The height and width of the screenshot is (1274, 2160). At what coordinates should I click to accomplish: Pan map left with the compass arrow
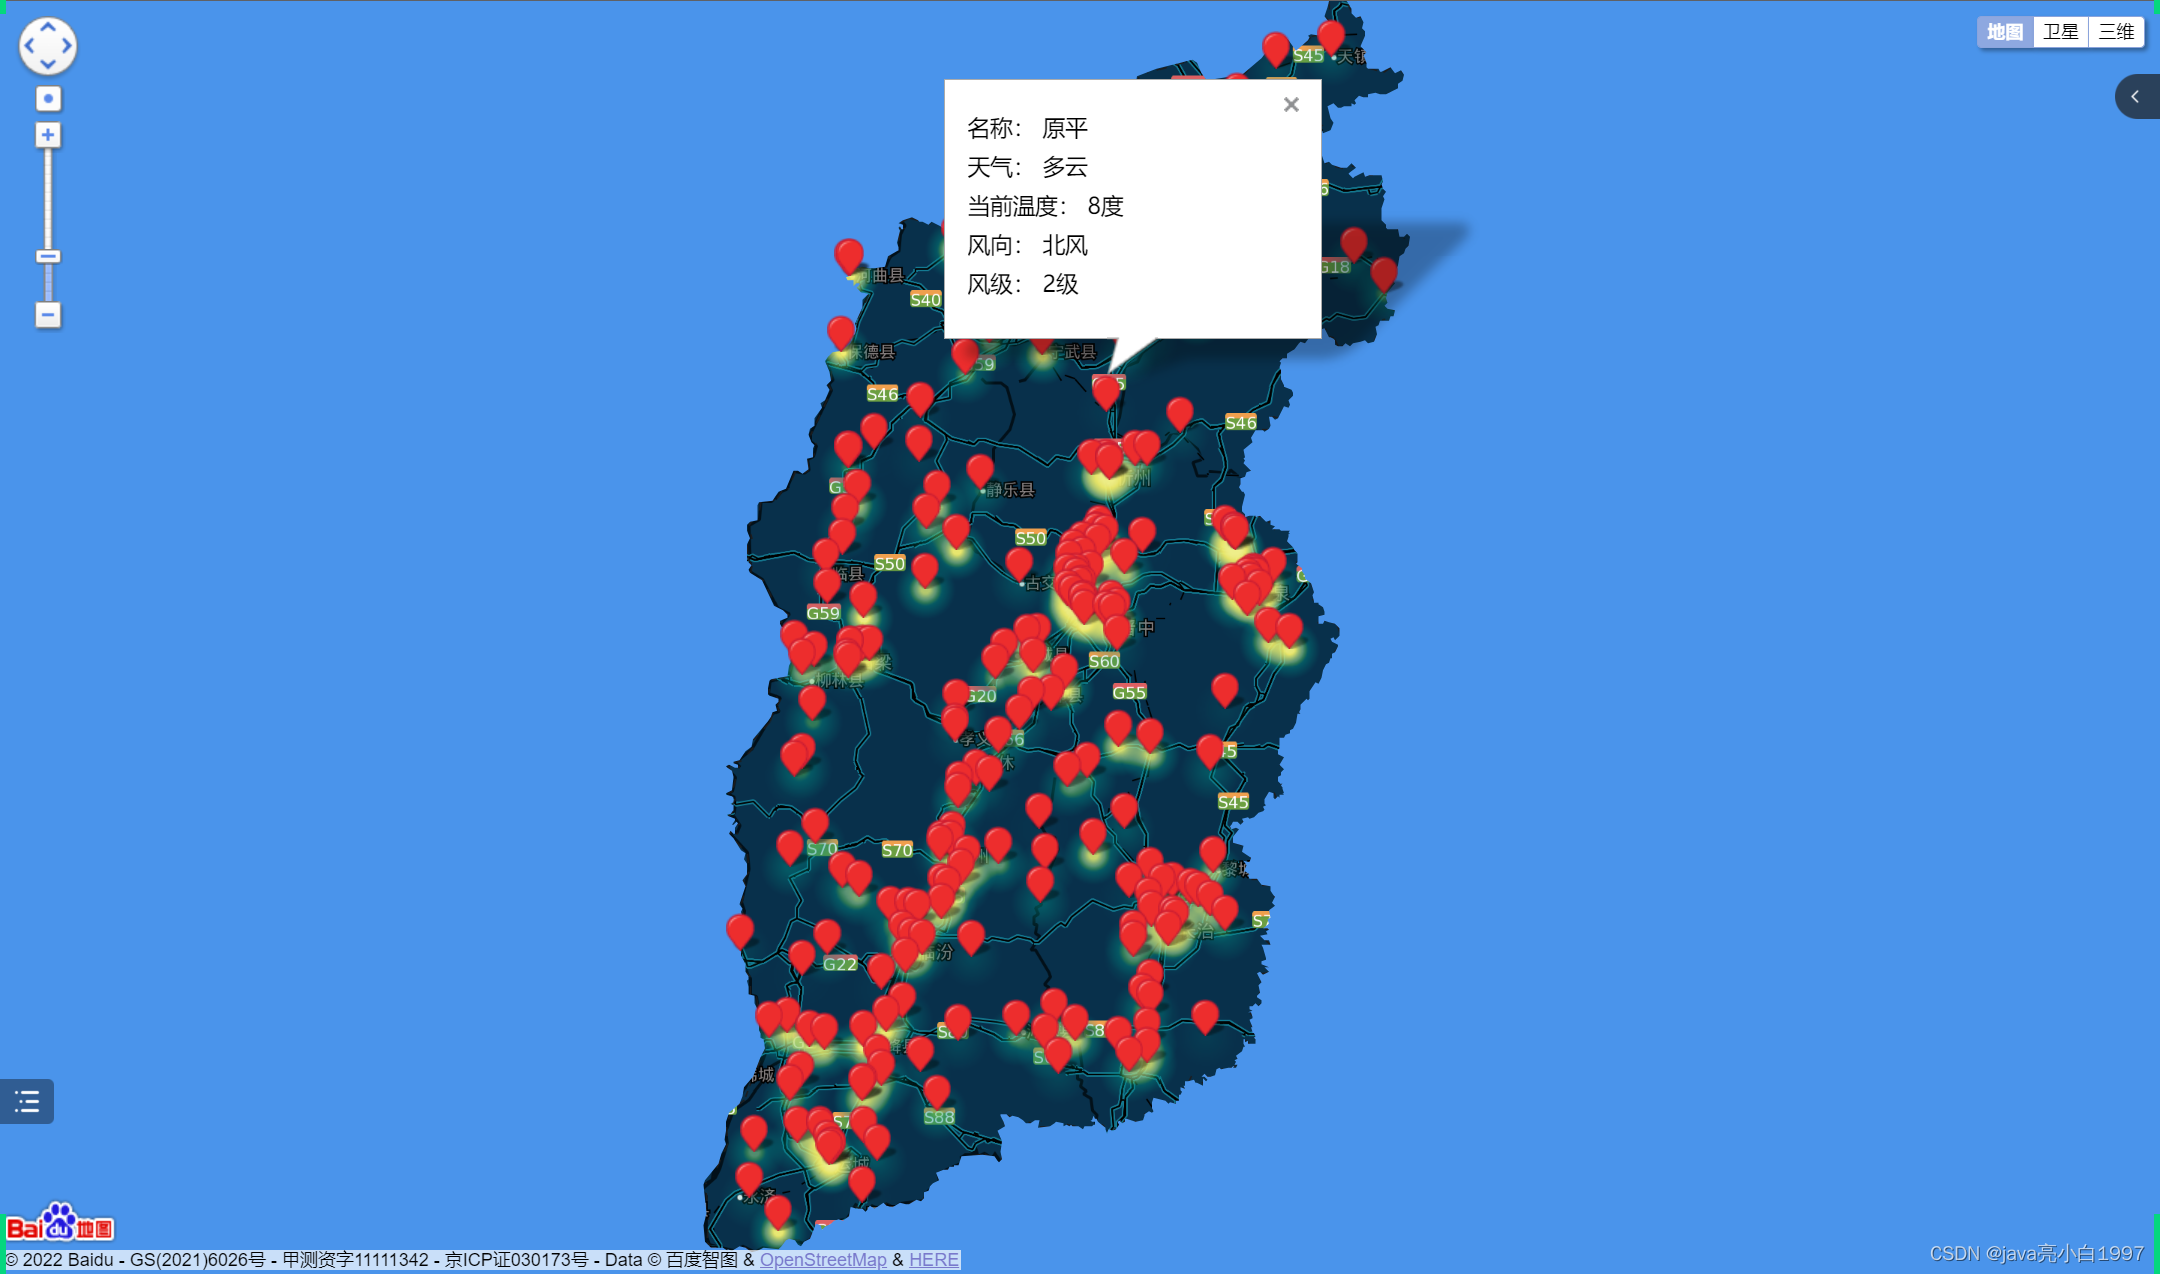[x=29, y=46]
